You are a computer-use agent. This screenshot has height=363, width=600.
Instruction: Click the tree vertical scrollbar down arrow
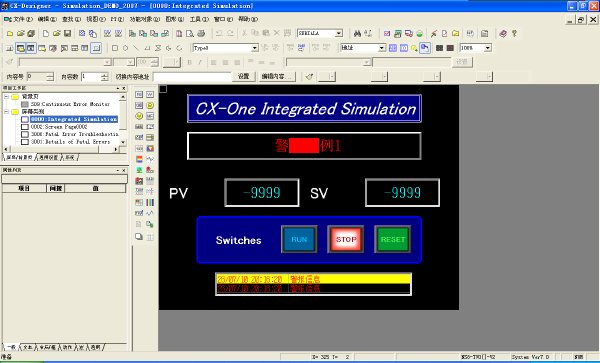pyautogui.click(x=123, y=142)
